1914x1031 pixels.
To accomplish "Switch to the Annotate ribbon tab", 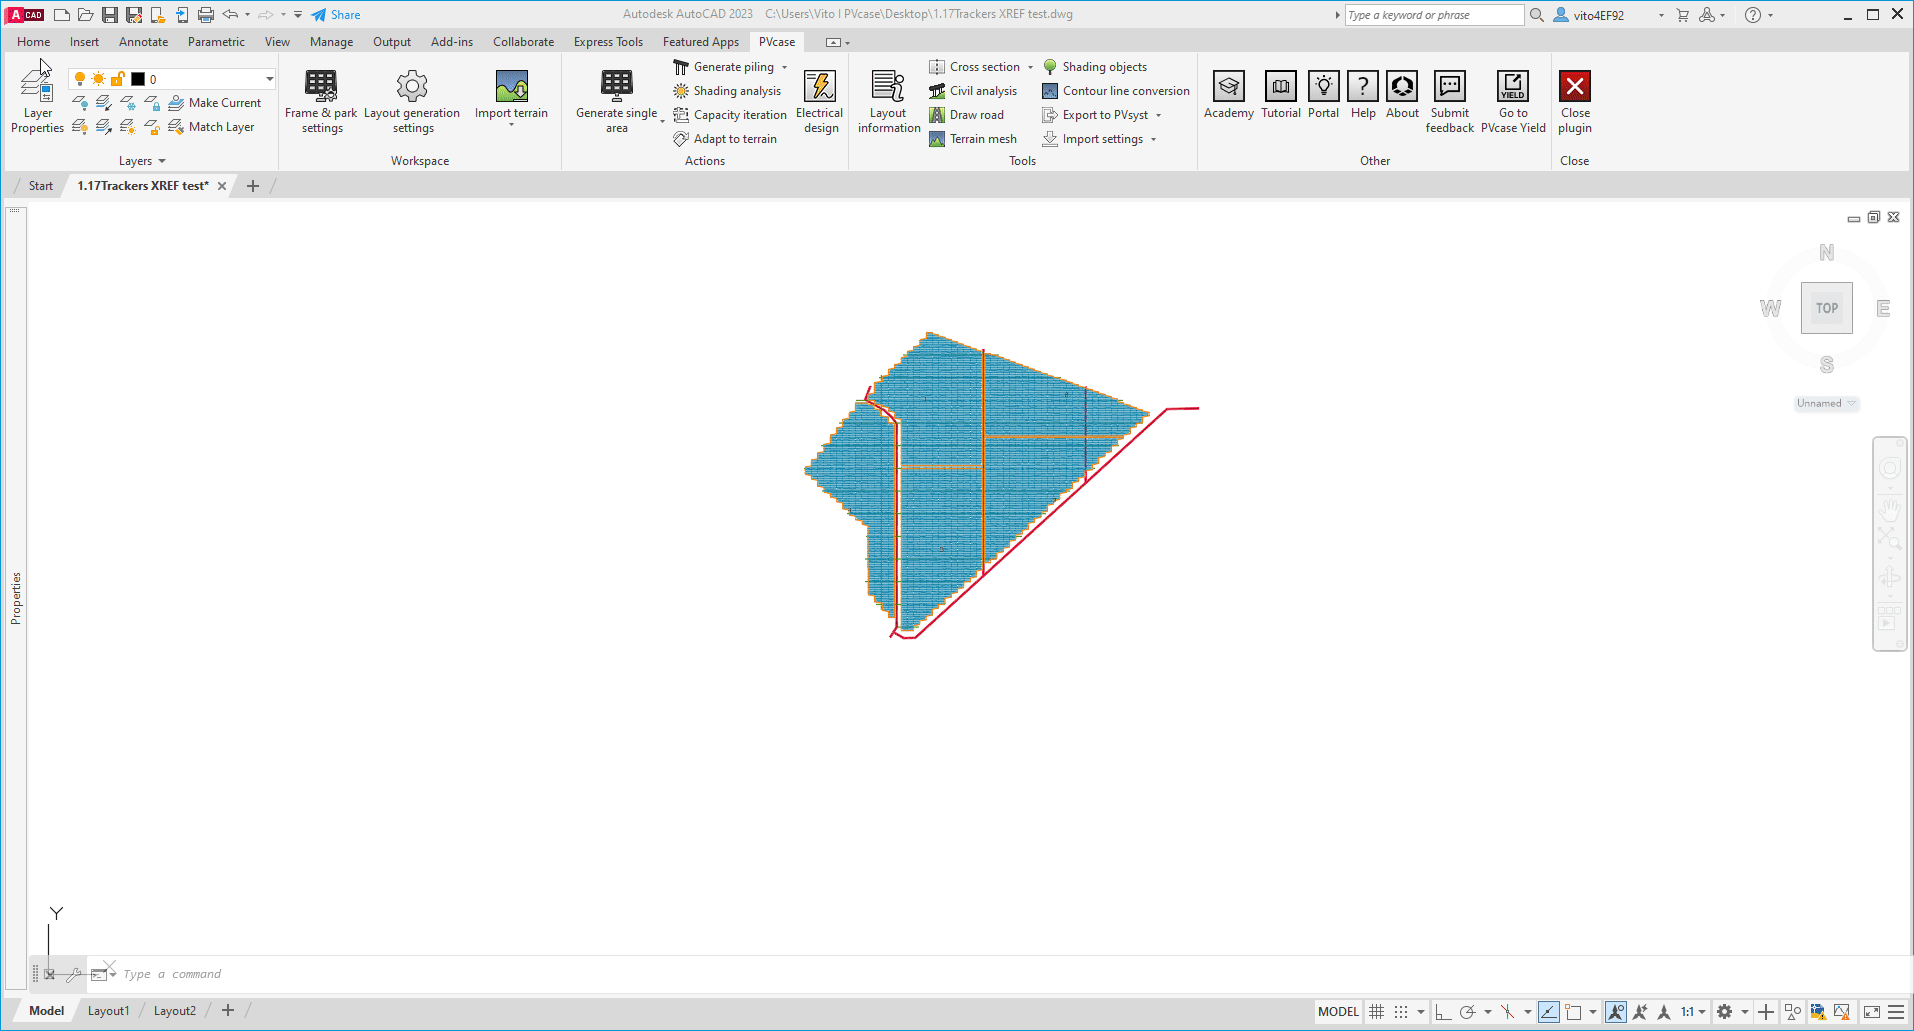I will pos(143,42).
